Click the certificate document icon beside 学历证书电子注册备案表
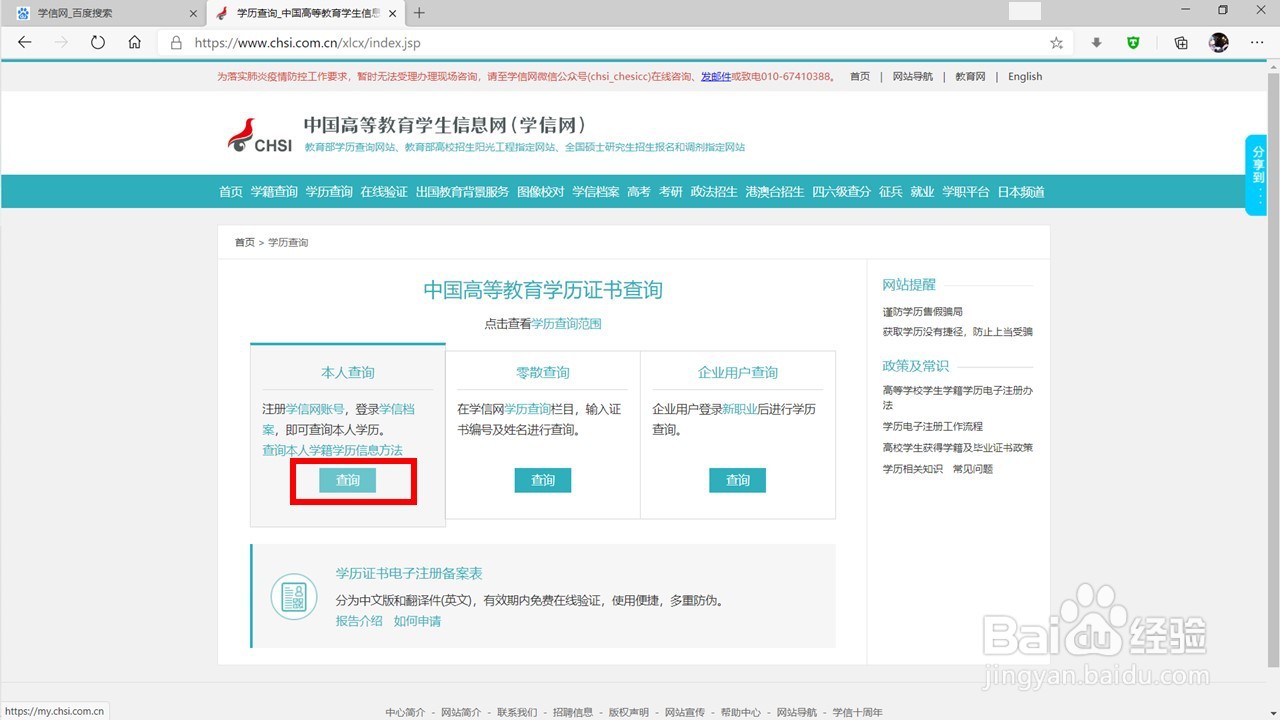This screenshot has height=720, width=1280. coord(294,596)
